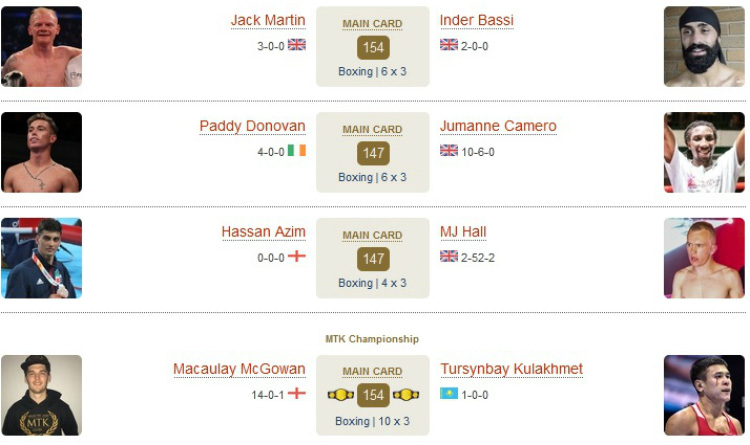Click the UK flag next to MJ Hall's record
The image size is (750, 445).
tap(449, 256)
